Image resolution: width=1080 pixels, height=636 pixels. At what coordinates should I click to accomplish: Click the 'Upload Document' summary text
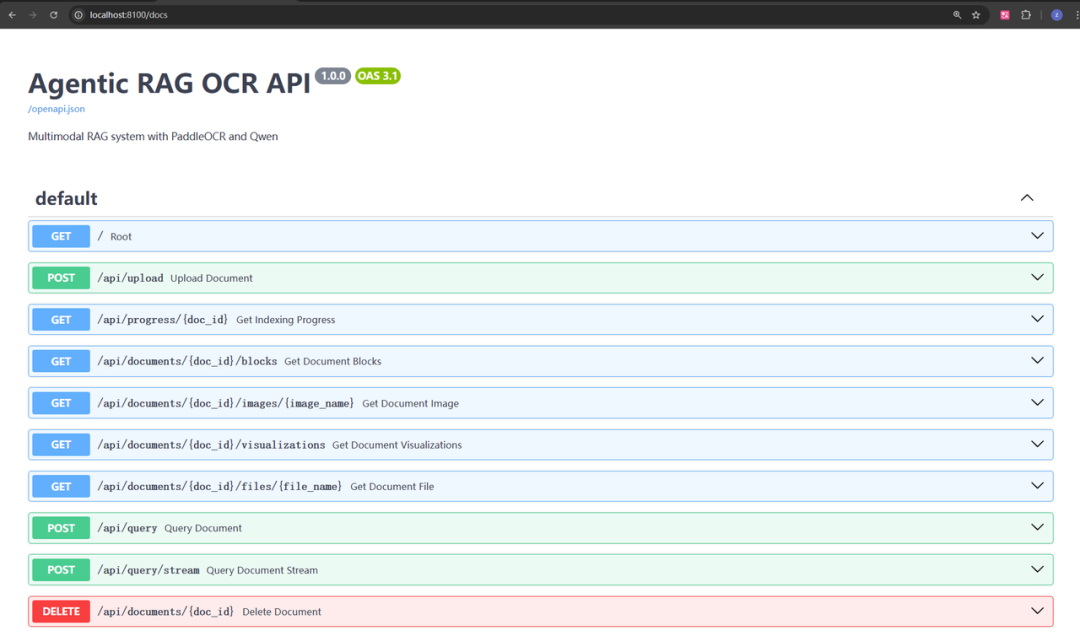pos(211,278)
